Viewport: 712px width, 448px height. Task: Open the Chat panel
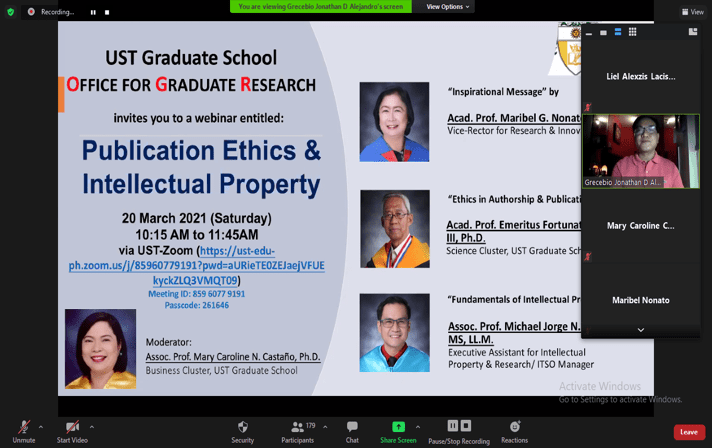pos(352,432)
